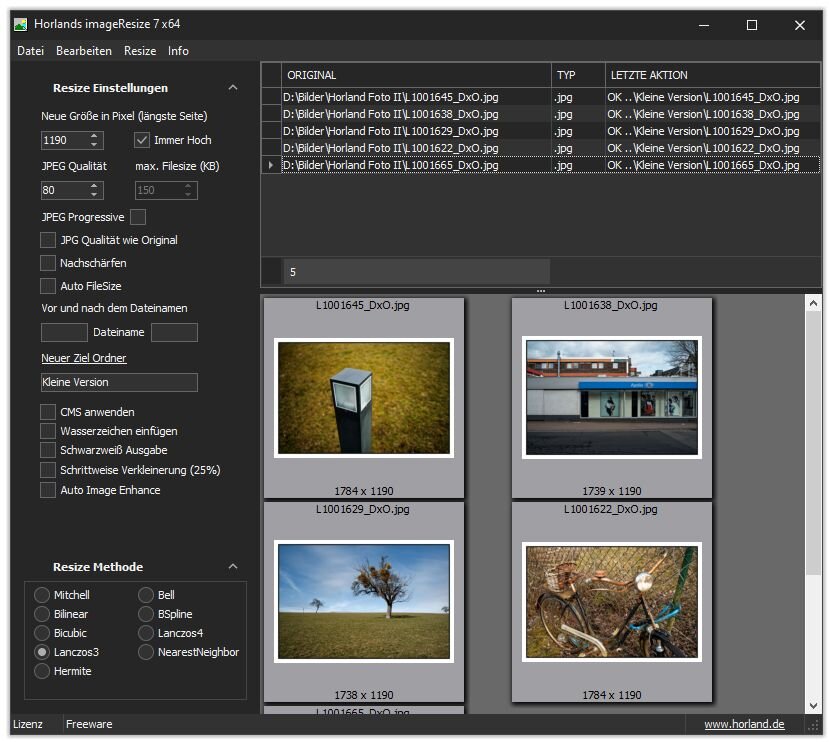Select the row for L1001645_DxO.jpg
This screenshot has width=829, height=742.
(x=540, y=97)
